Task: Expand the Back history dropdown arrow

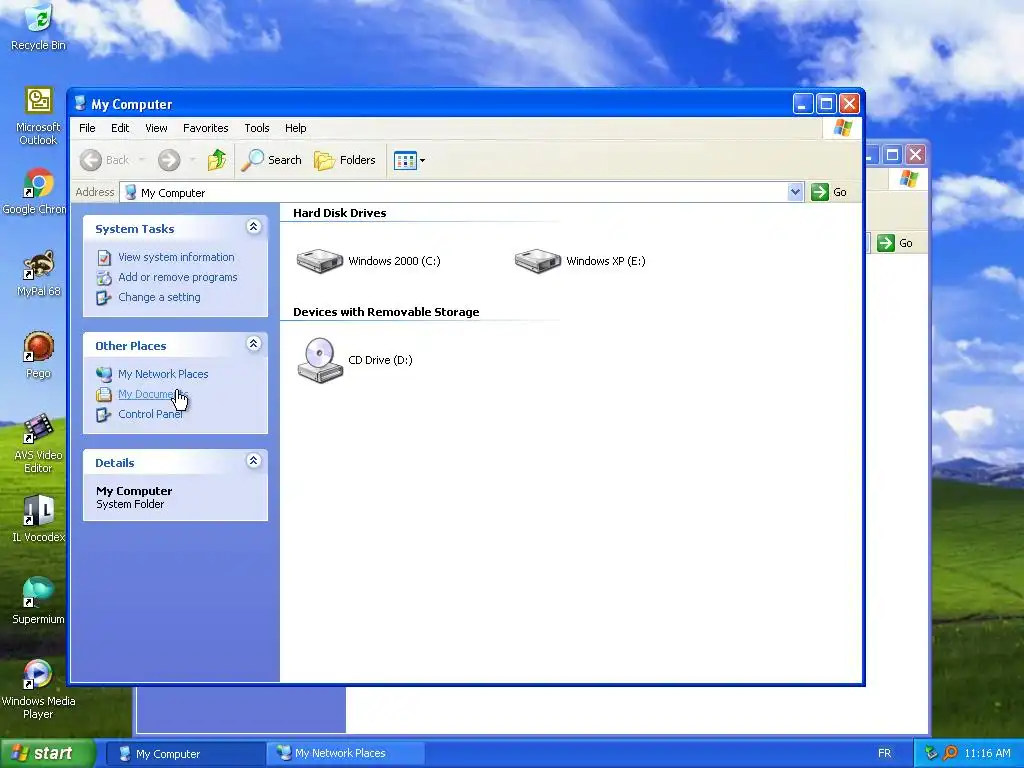Action: 142,160
